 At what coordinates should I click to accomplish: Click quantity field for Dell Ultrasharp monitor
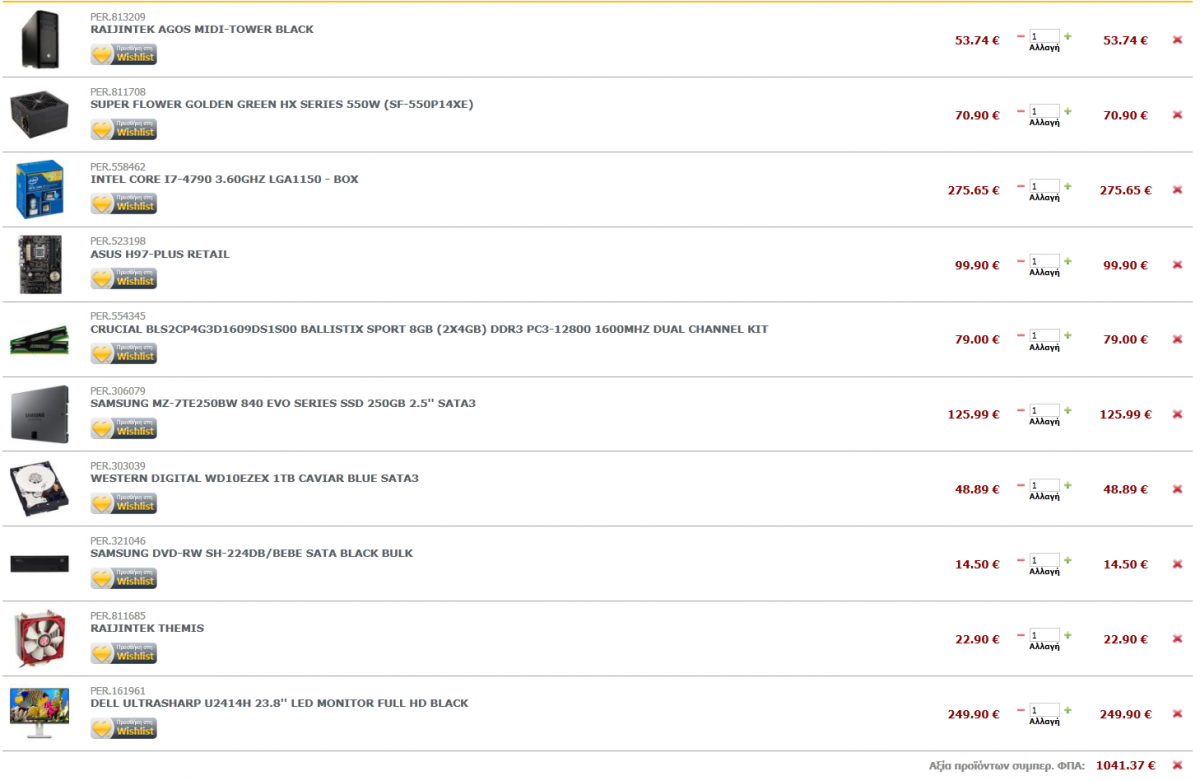click(x=1044, y=710)
